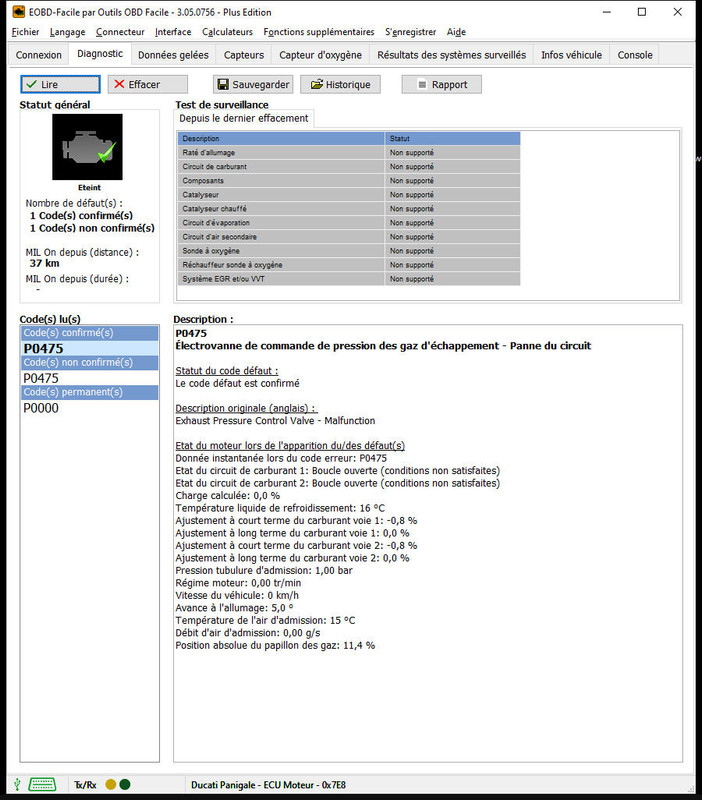This screenshot has width=702, height=800.
Task: Click the green OBD interface icon in status bar
Action: point(42,784)
